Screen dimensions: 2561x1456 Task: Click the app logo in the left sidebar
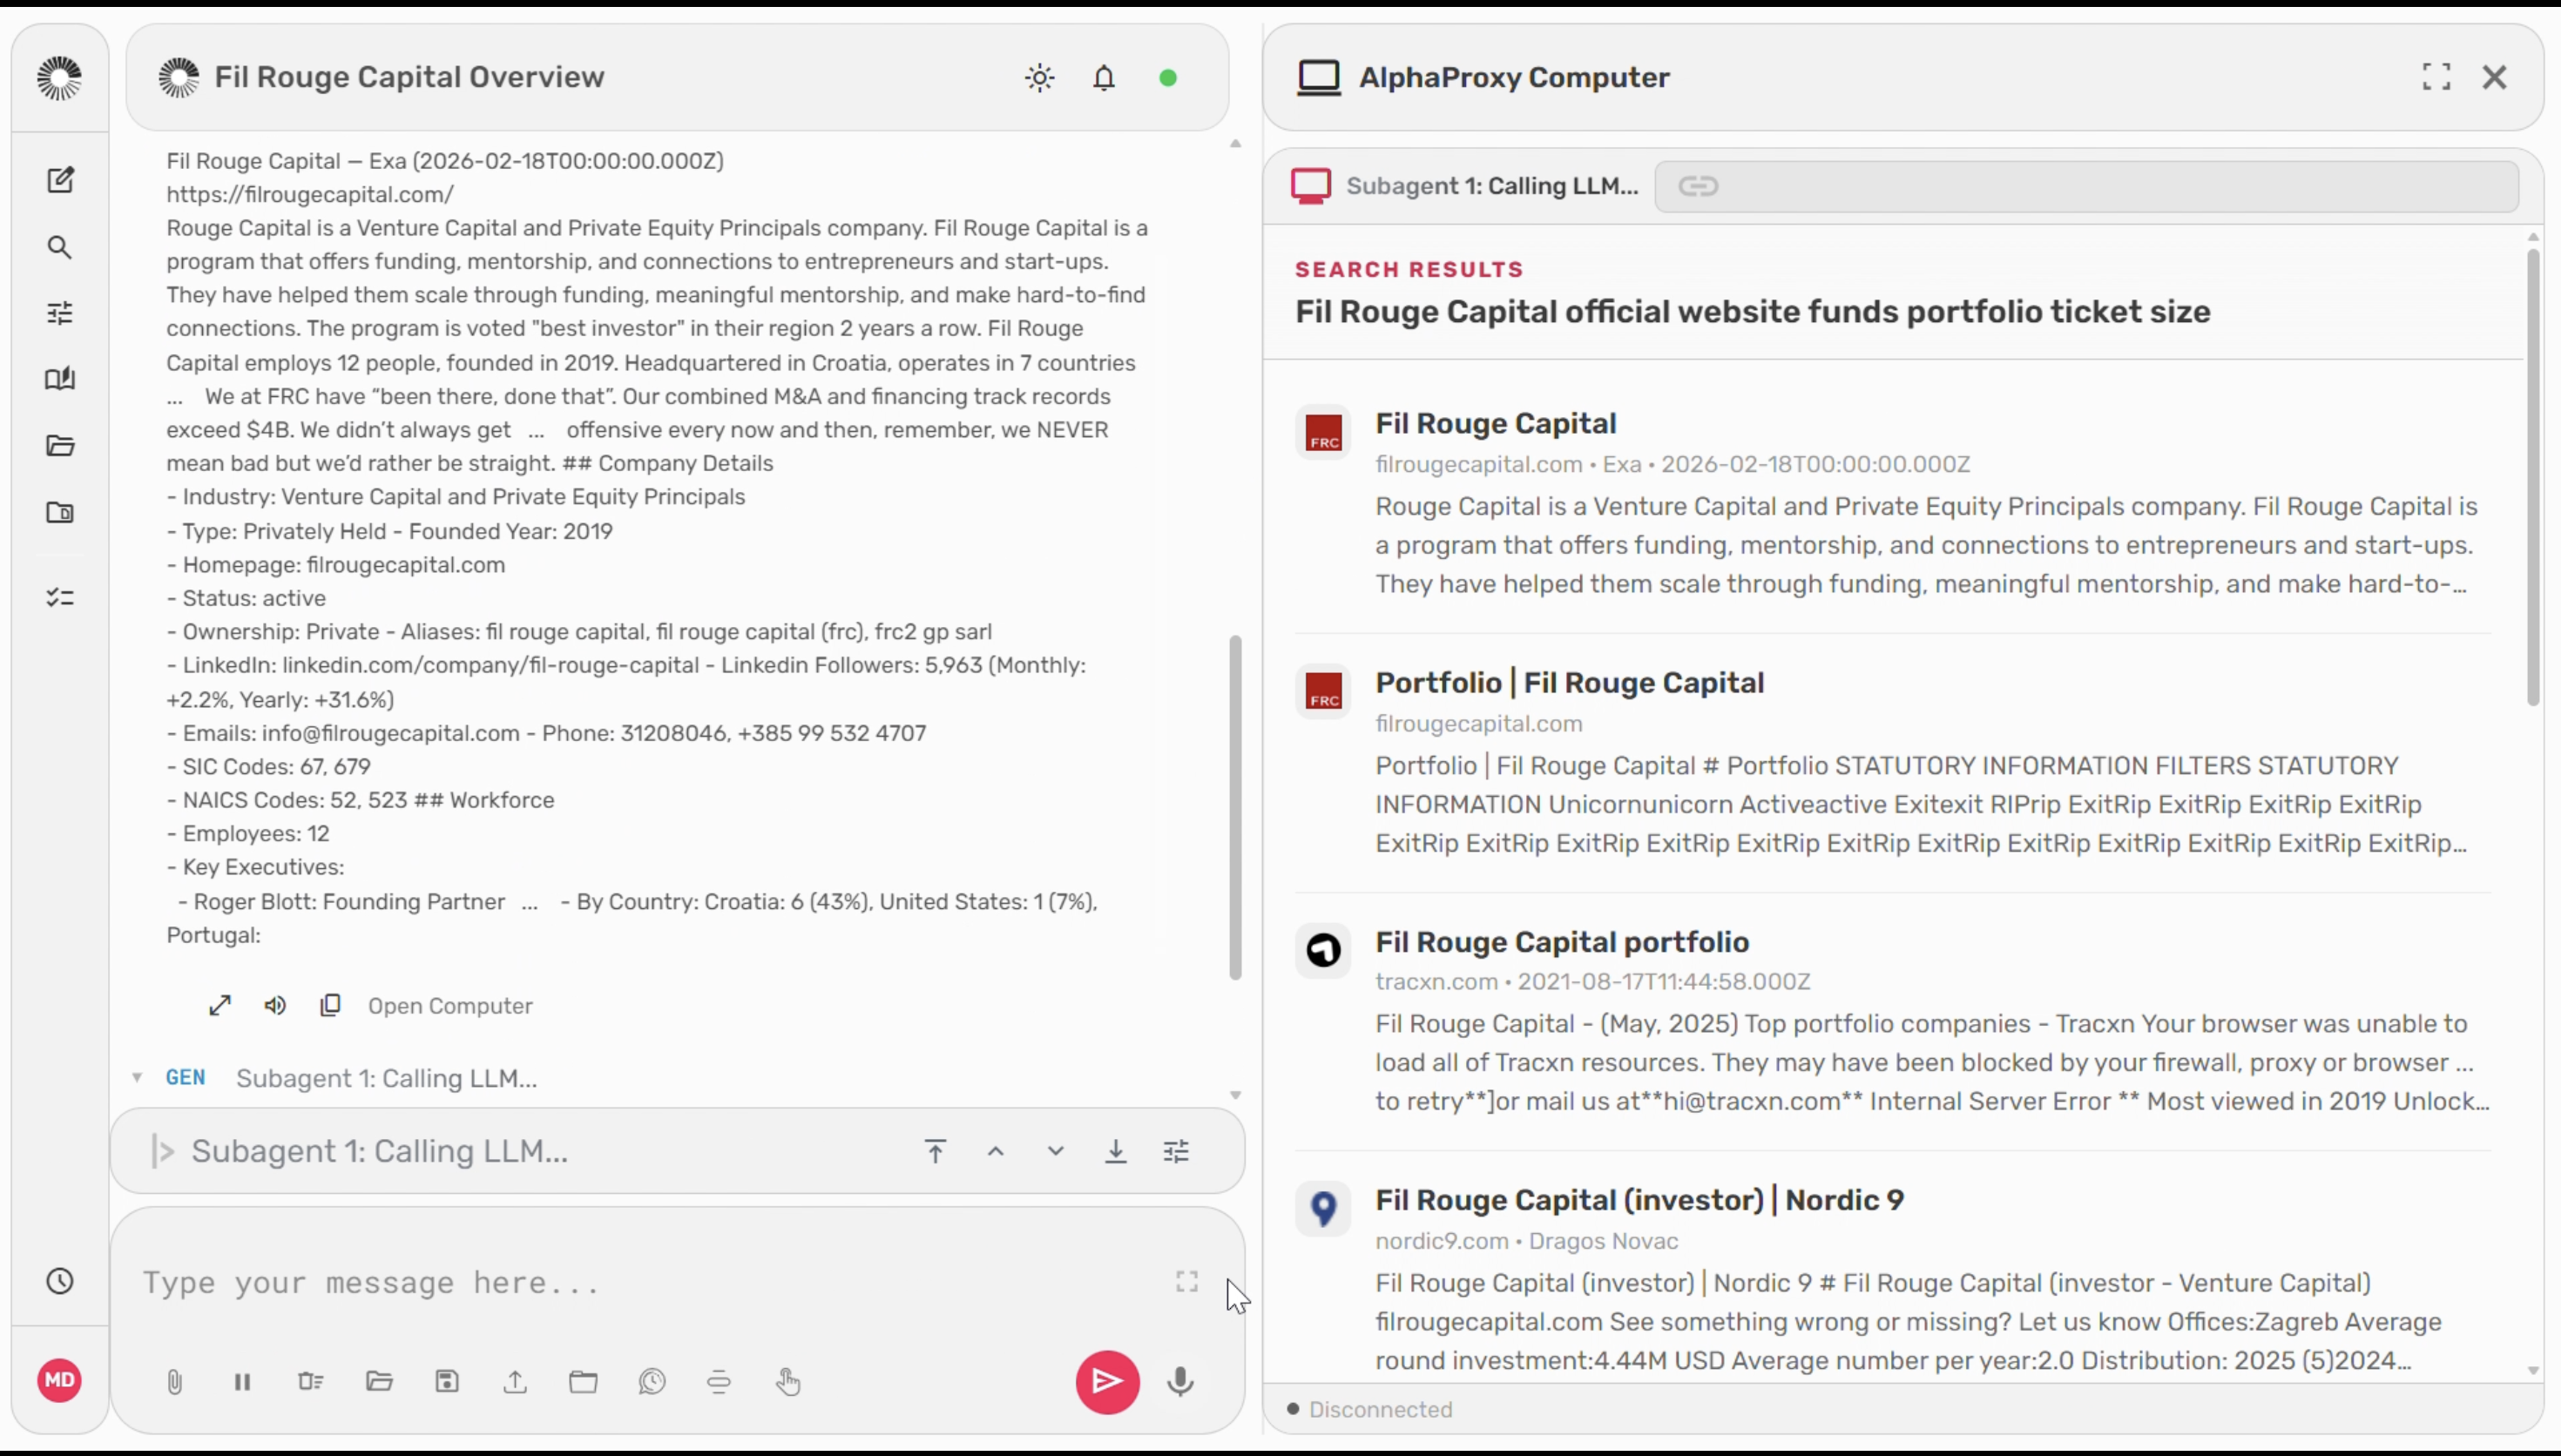pyautogui.click(x=59, y=78)
